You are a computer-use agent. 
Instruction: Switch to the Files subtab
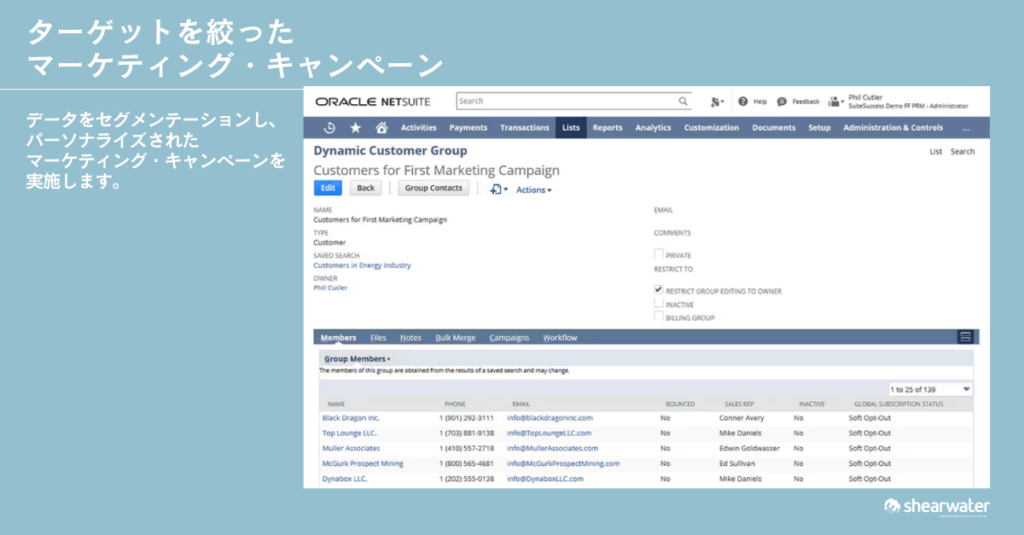pyautogui.click(x=378, y=338)
